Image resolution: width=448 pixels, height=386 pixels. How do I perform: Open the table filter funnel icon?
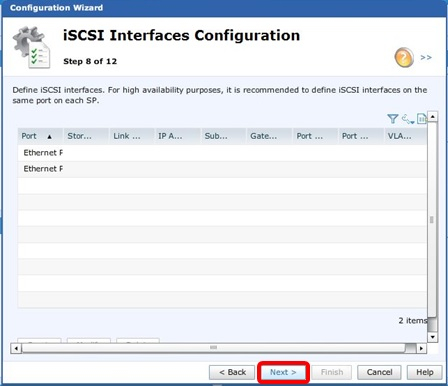393,119
